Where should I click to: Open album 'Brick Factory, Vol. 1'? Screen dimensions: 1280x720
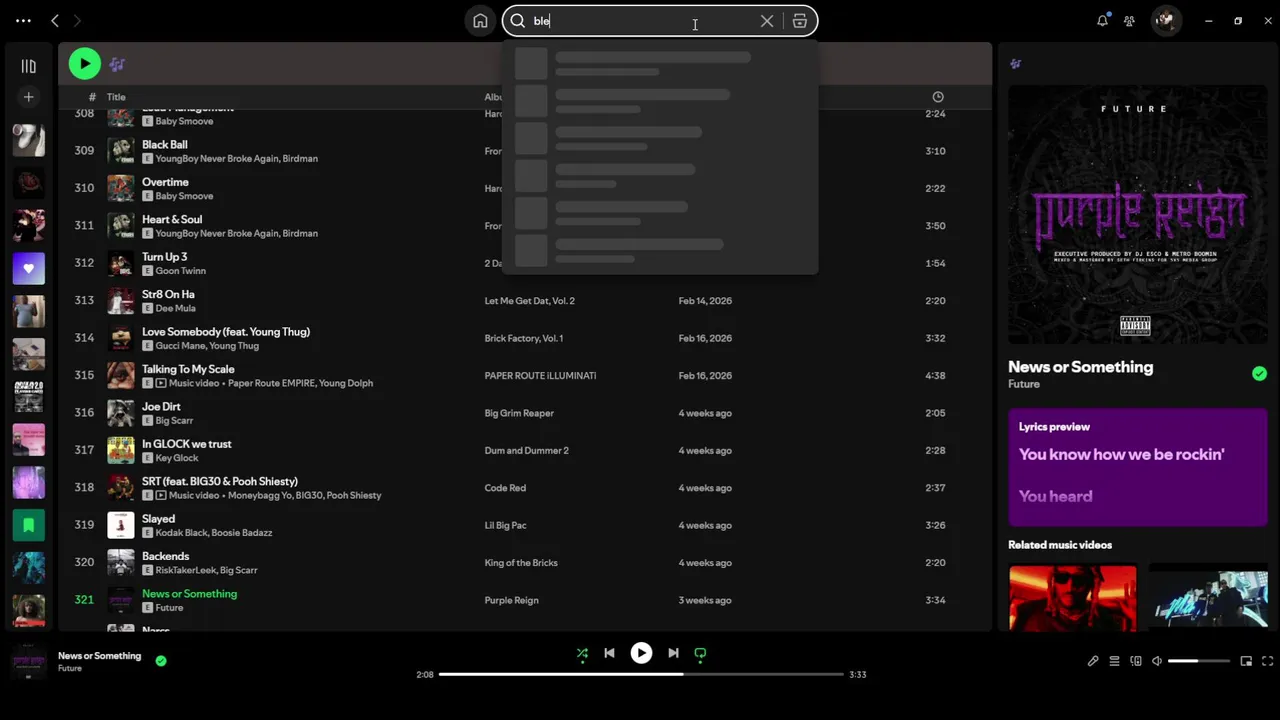pos(524,338)
